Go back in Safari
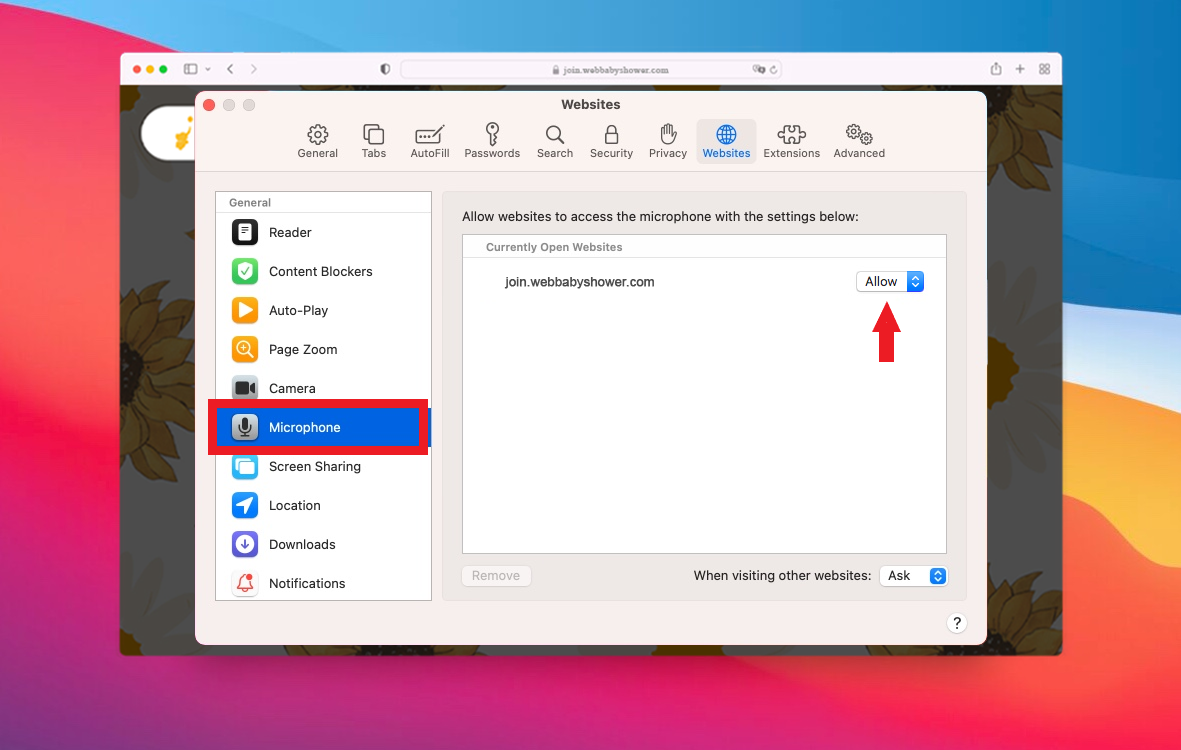This screenshot has height=750, width=1181. (230, 69)
